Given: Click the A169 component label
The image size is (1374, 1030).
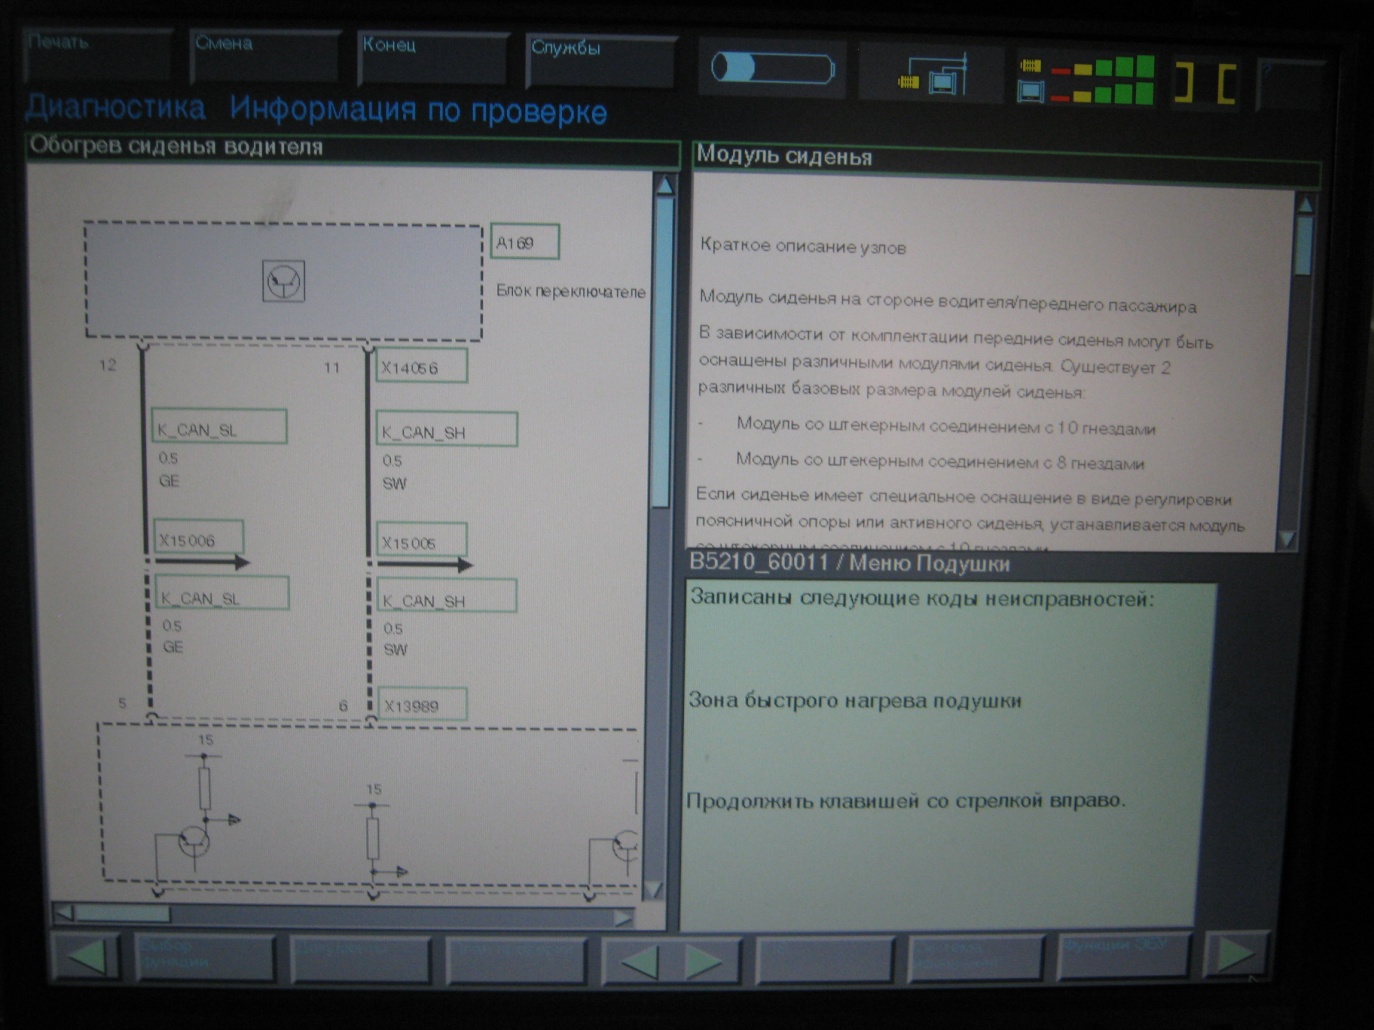Looking at the screenshot, I should (x=525, y=242).
